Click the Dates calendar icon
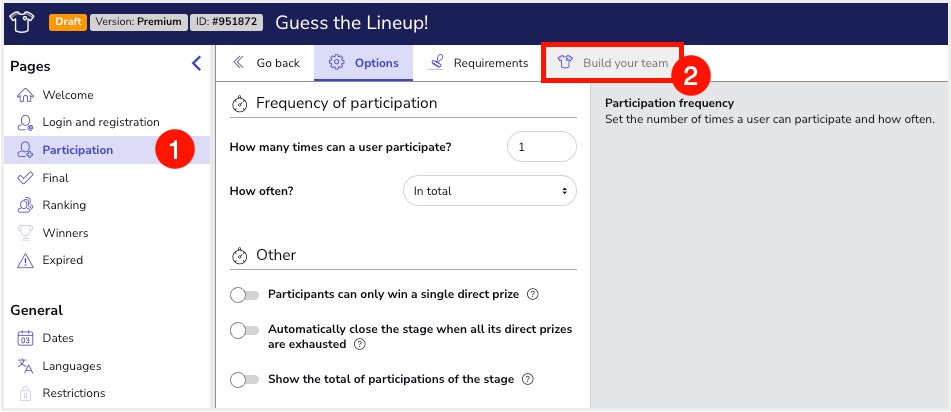This screenshot has width=951, height=412. 25,338
